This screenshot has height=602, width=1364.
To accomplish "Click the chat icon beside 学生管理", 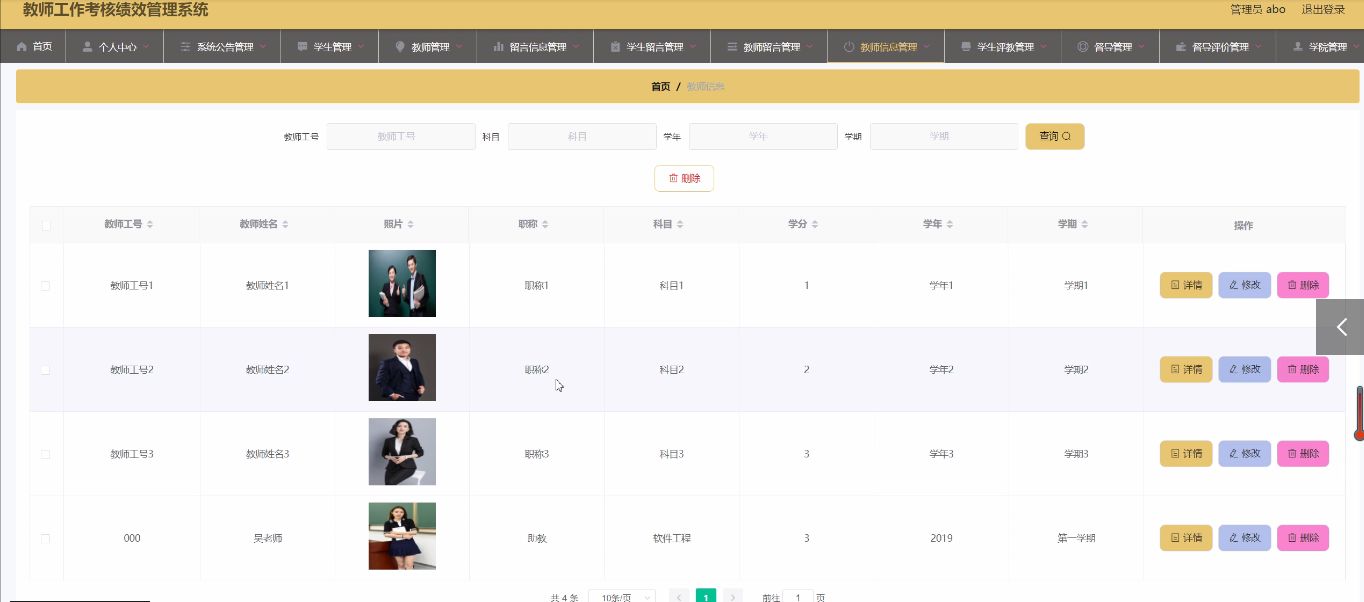I will [302, 46].
